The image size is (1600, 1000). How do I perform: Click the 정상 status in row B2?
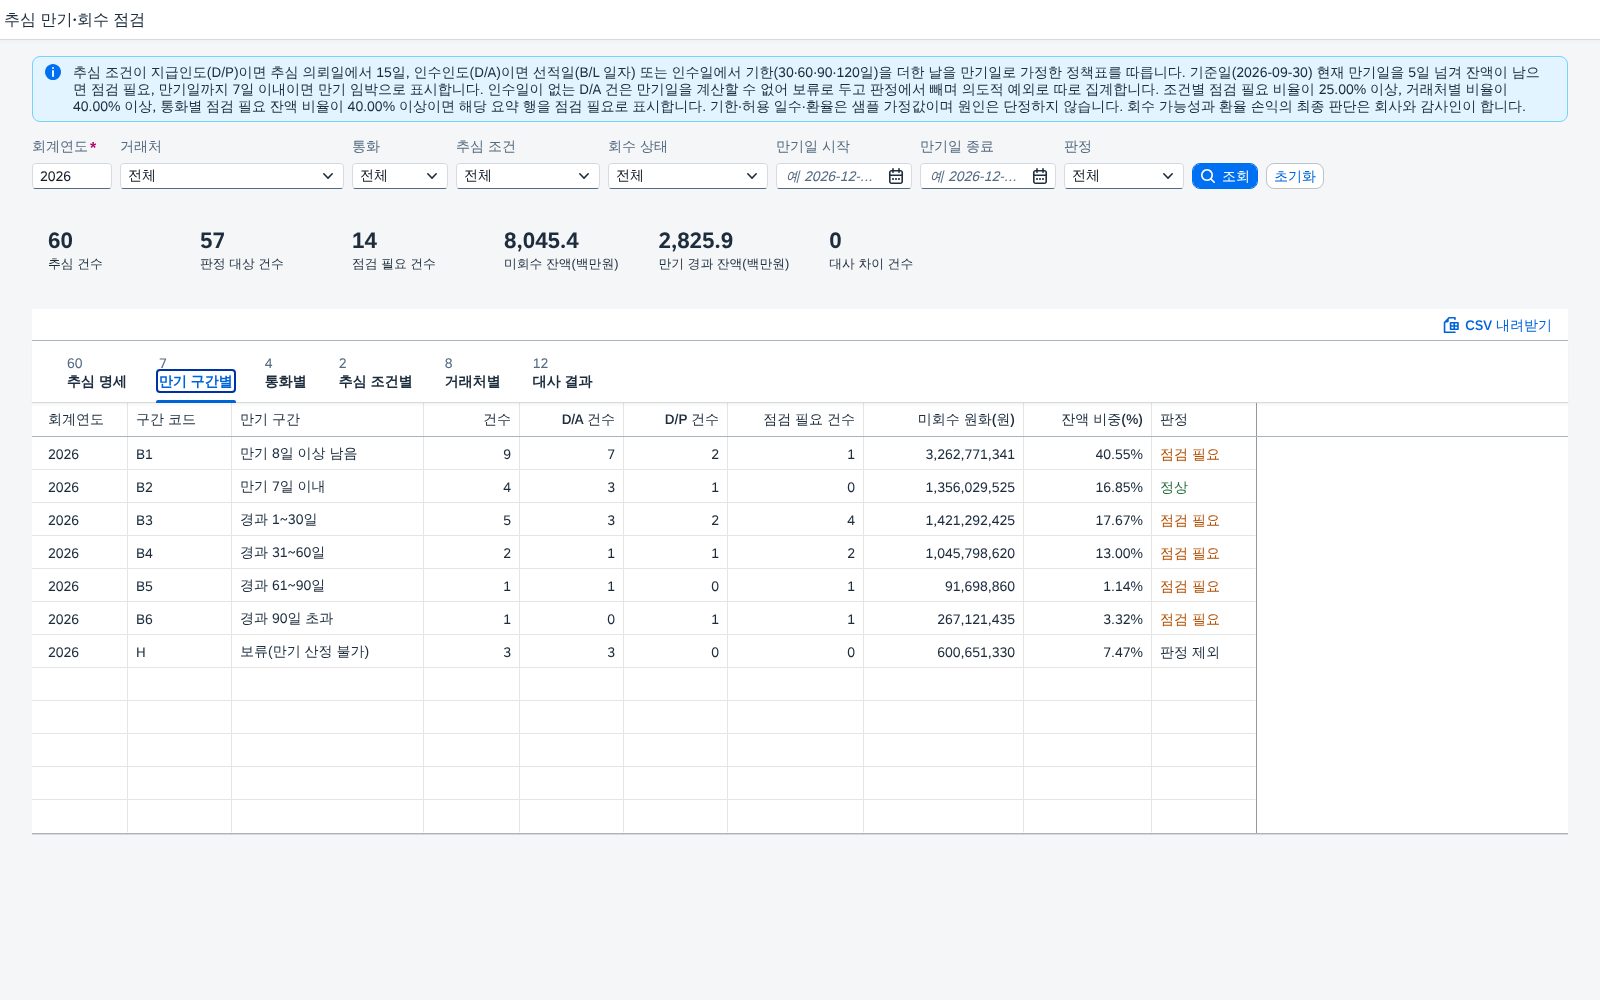pyautogui.click(x=1173, y=487)
